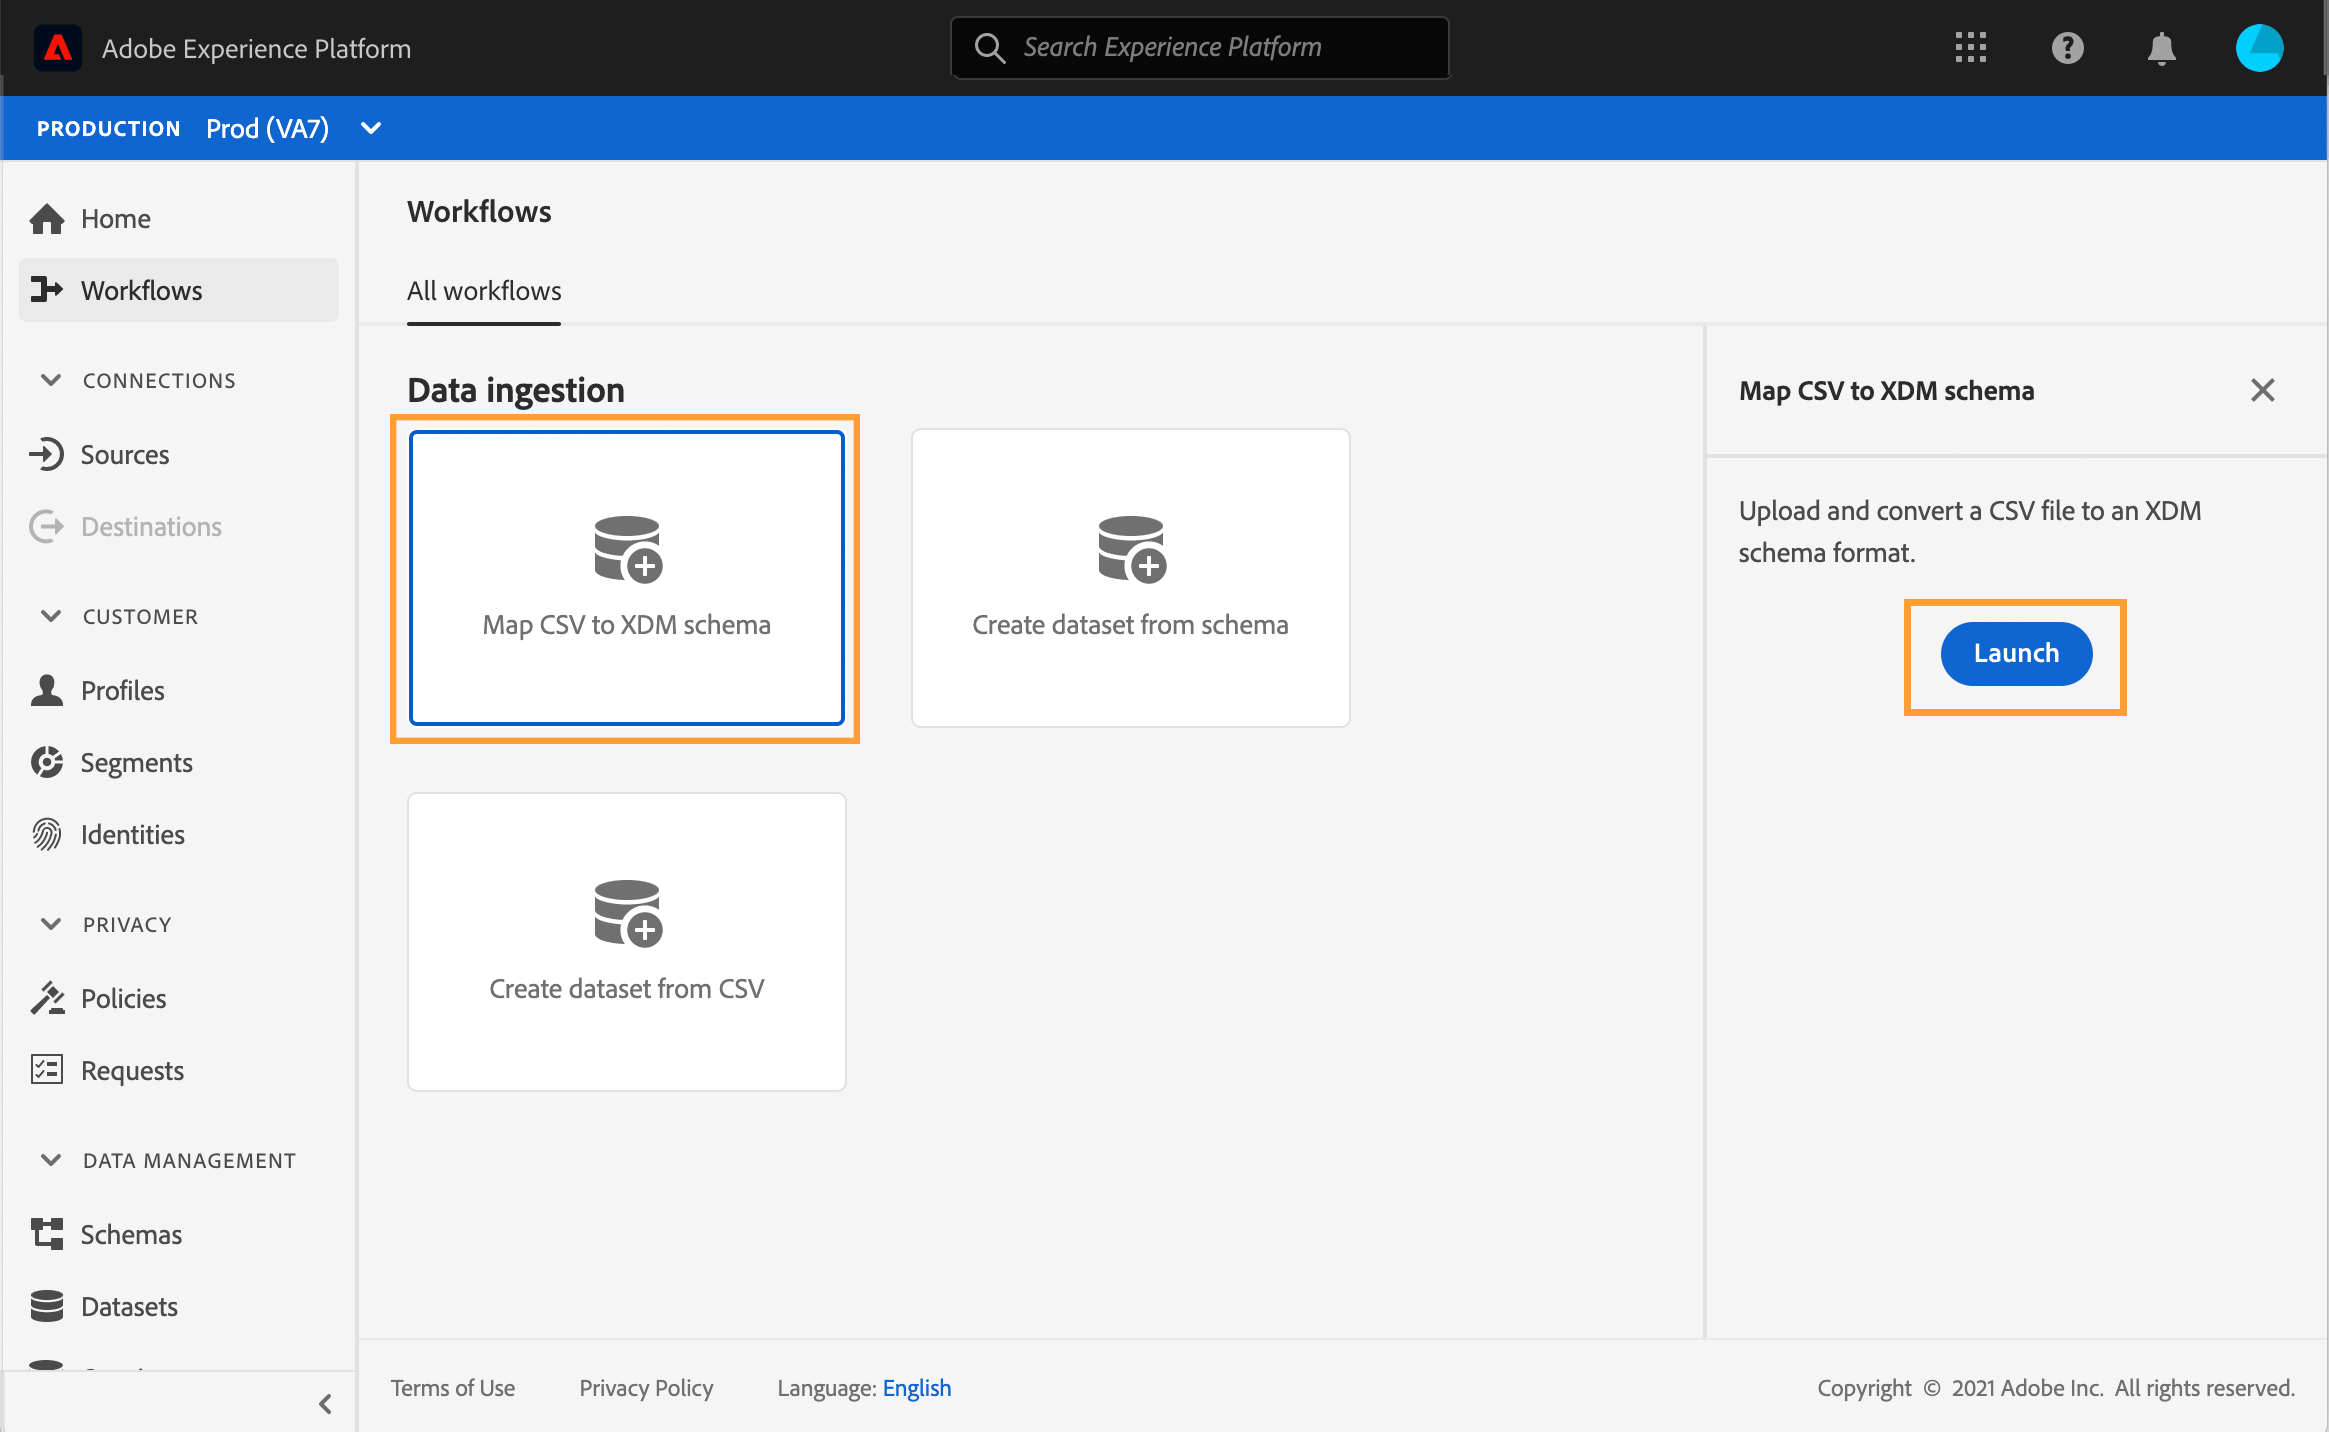The width and height of the screenshot is (2329, 1432).
Task: Collapse the Connections section
Action: coord(51,380)
